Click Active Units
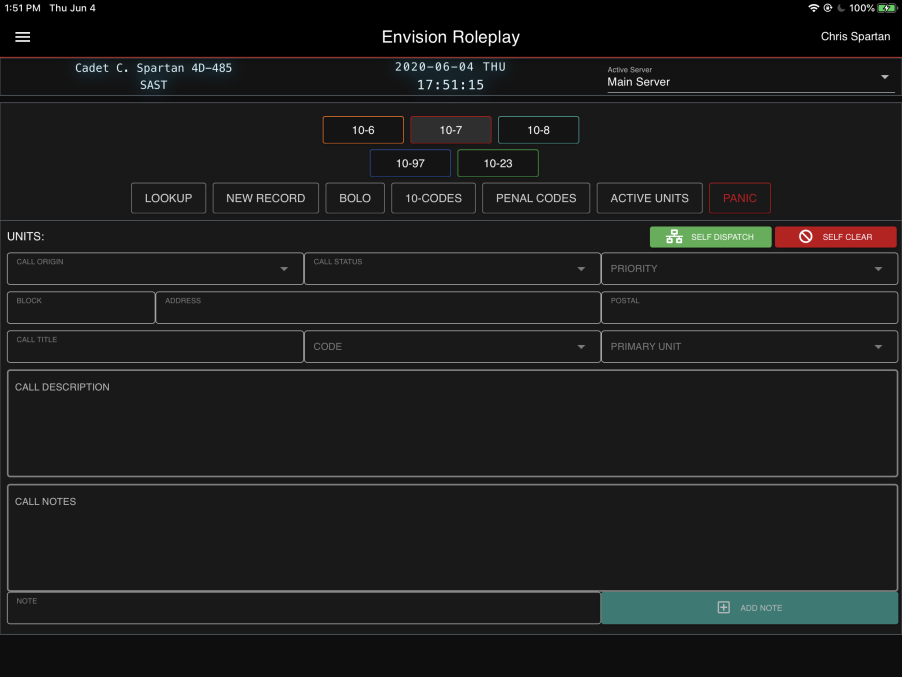 [x=649, y=198]
